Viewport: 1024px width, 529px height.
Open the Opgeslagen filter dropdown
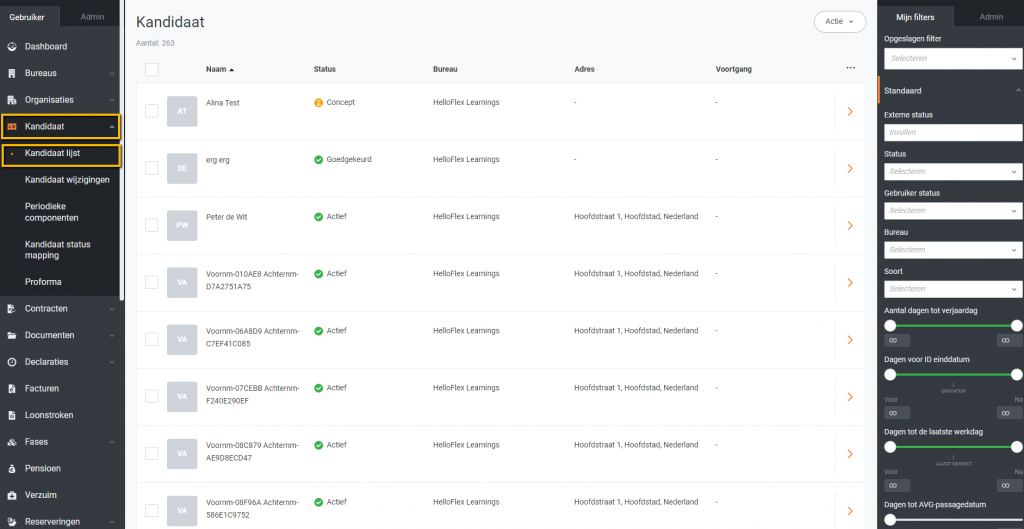[951, 59]
